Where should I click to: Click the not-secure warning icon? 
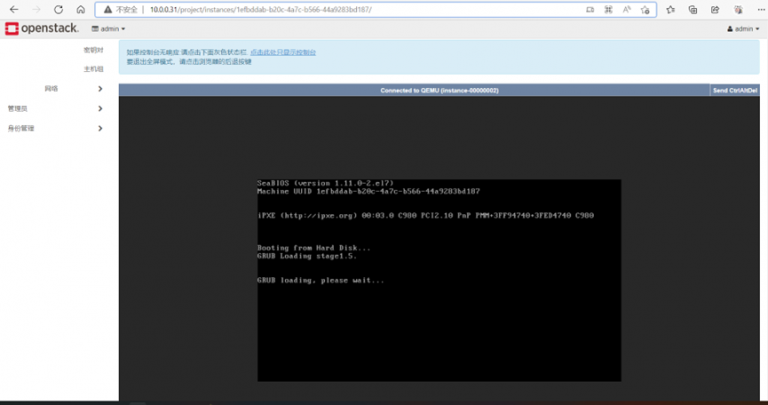[108, 9]
